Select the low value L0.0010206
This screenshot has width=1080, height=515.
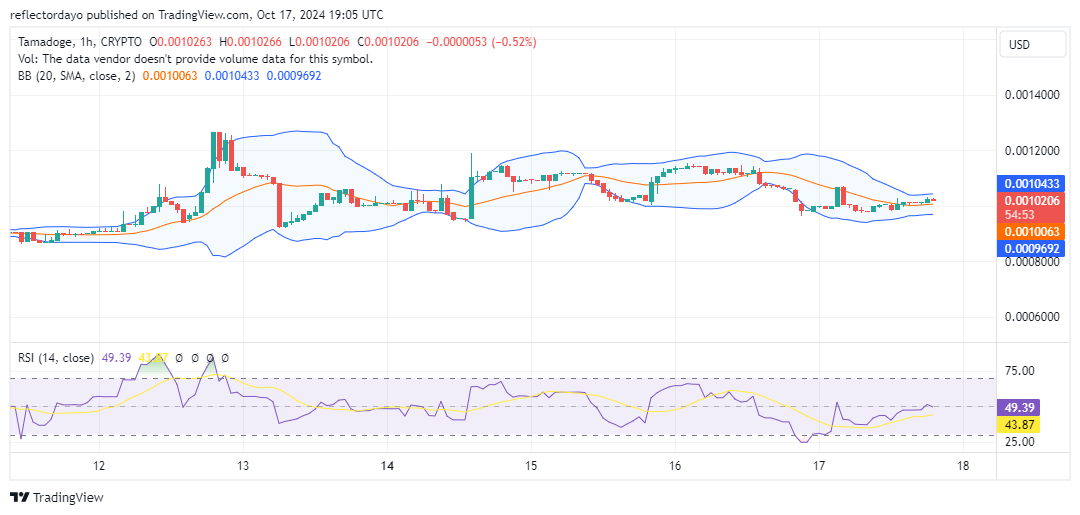pyautogui.click(x=322, y=42)
